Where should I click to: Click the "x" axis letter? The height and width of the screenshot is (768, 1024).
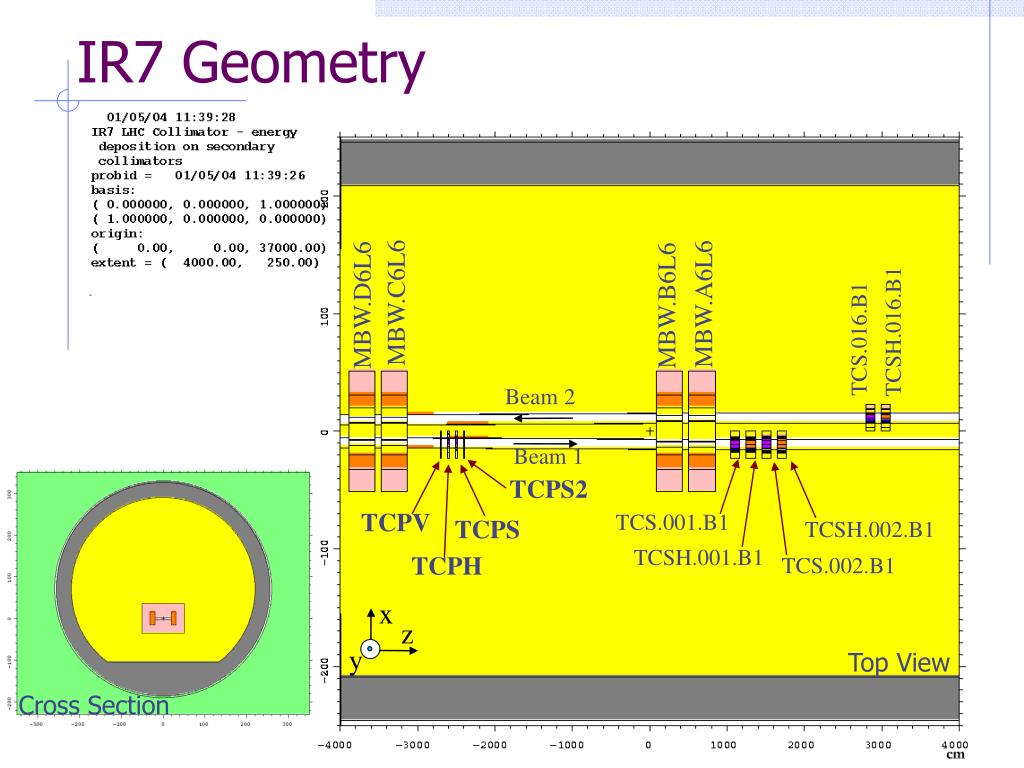pos(386,616)
